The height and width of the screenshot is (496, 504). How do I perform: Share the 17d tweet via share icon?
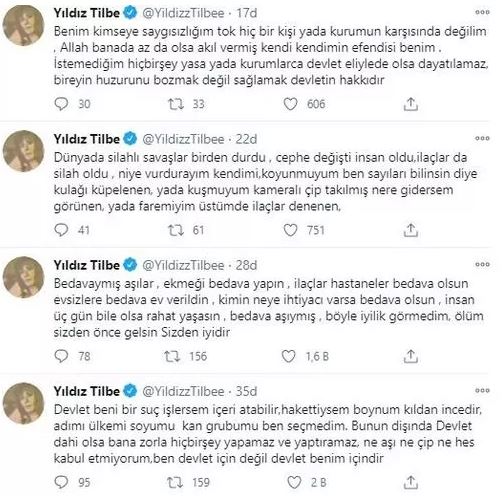pyautogui.click(x=411, y=104)
